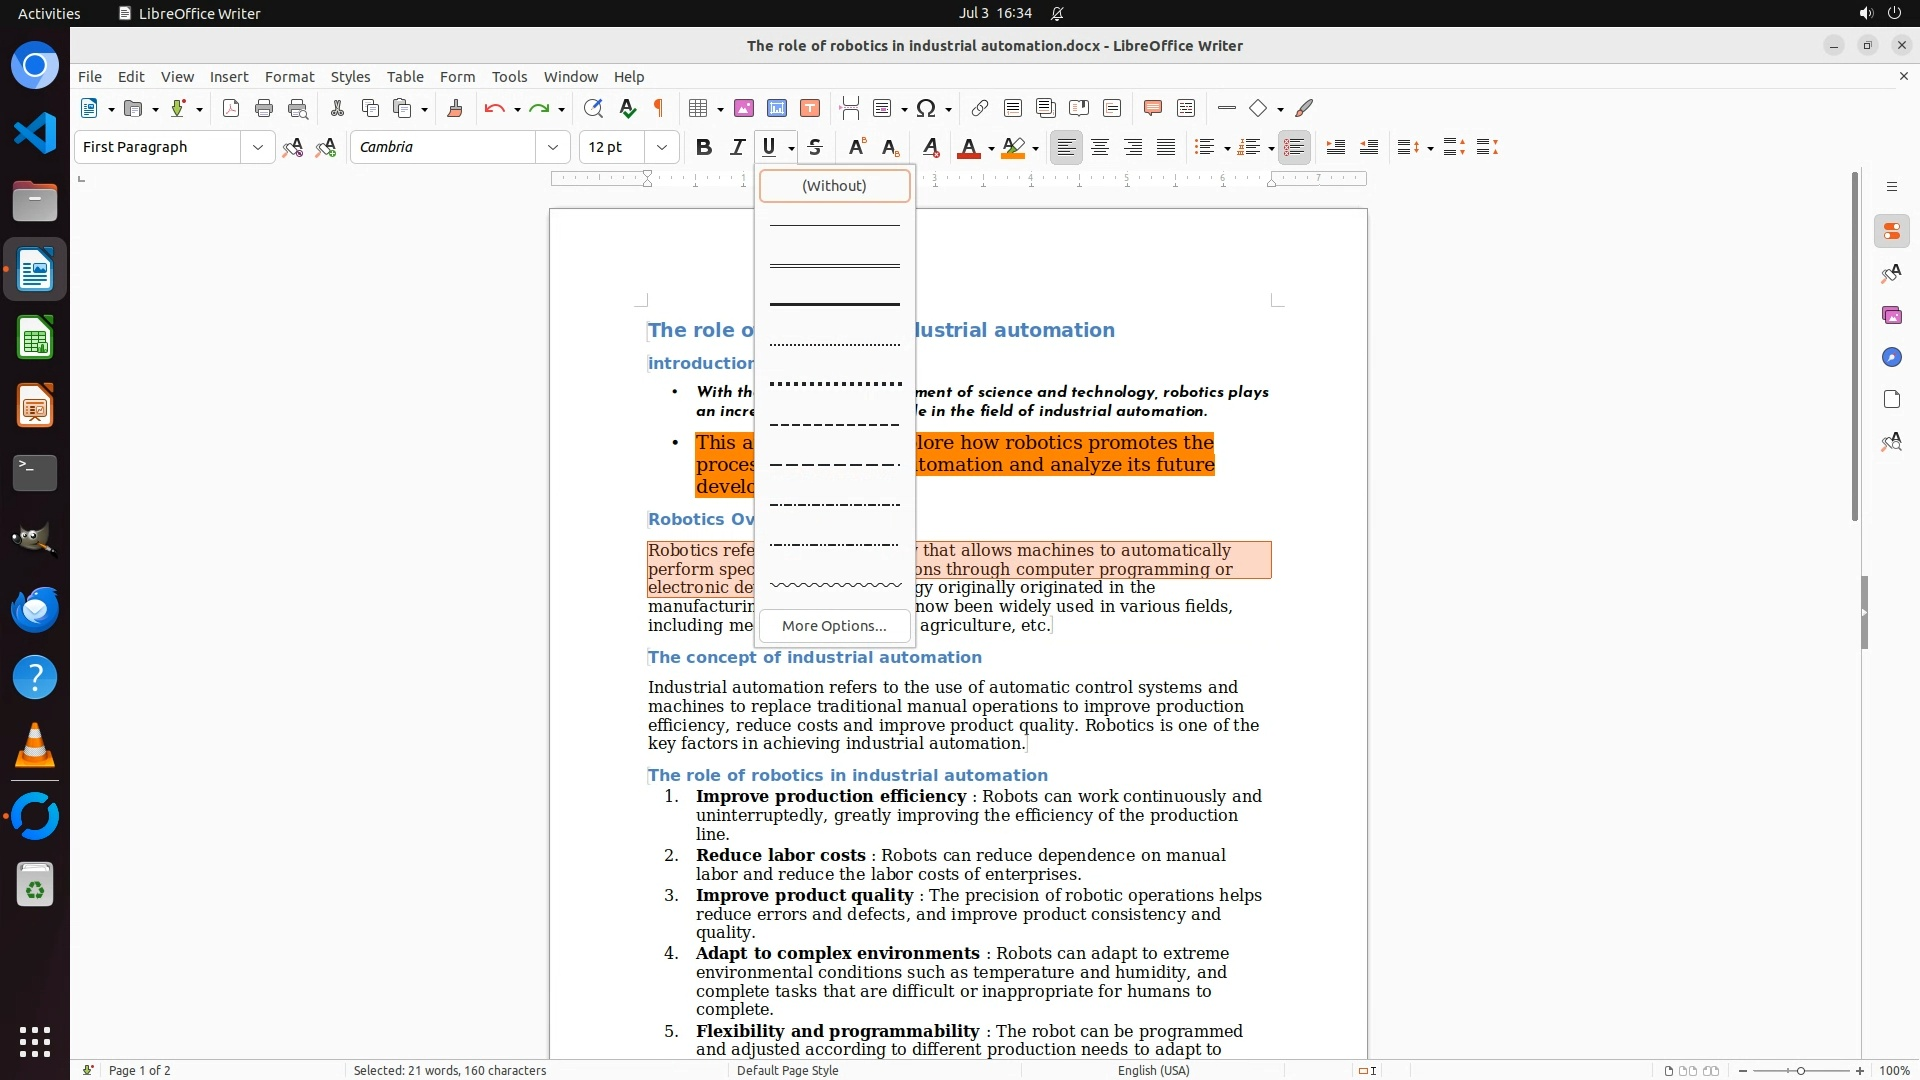The width and height of the screenshot is (1920, 1080).
Task: Click the Insert Hyperlink icon
Action: point(980,108)
